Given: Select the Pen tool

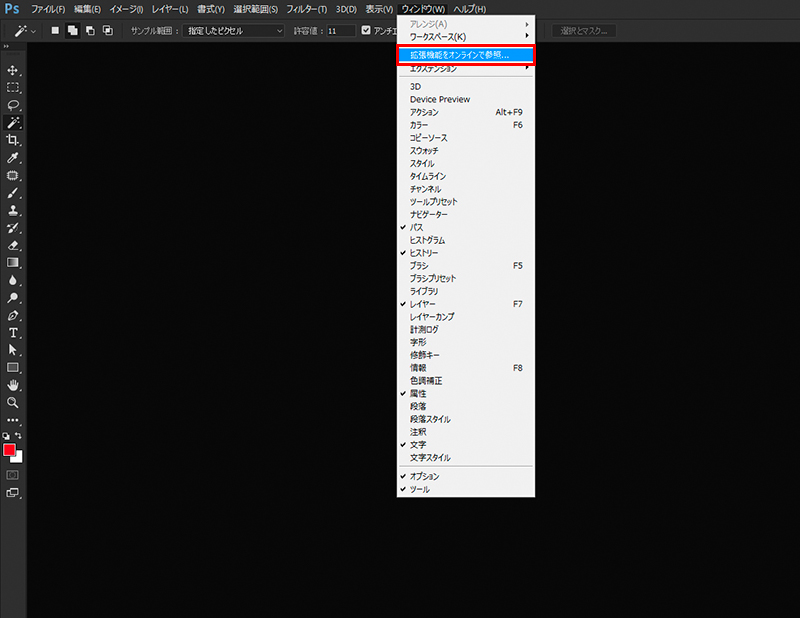Looking at the screenshot, I should pos(13,316).
